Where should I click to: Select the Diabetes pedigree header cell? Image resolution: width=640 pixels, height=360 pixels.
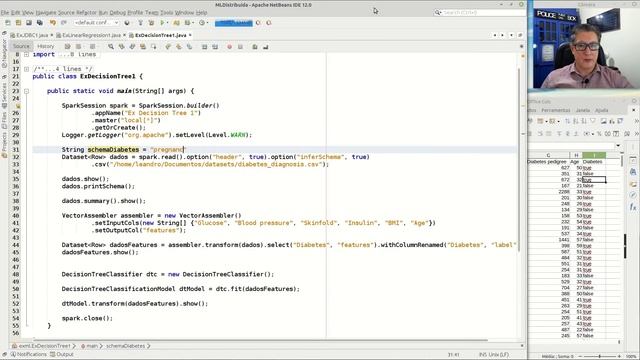[x=548, y=162]
